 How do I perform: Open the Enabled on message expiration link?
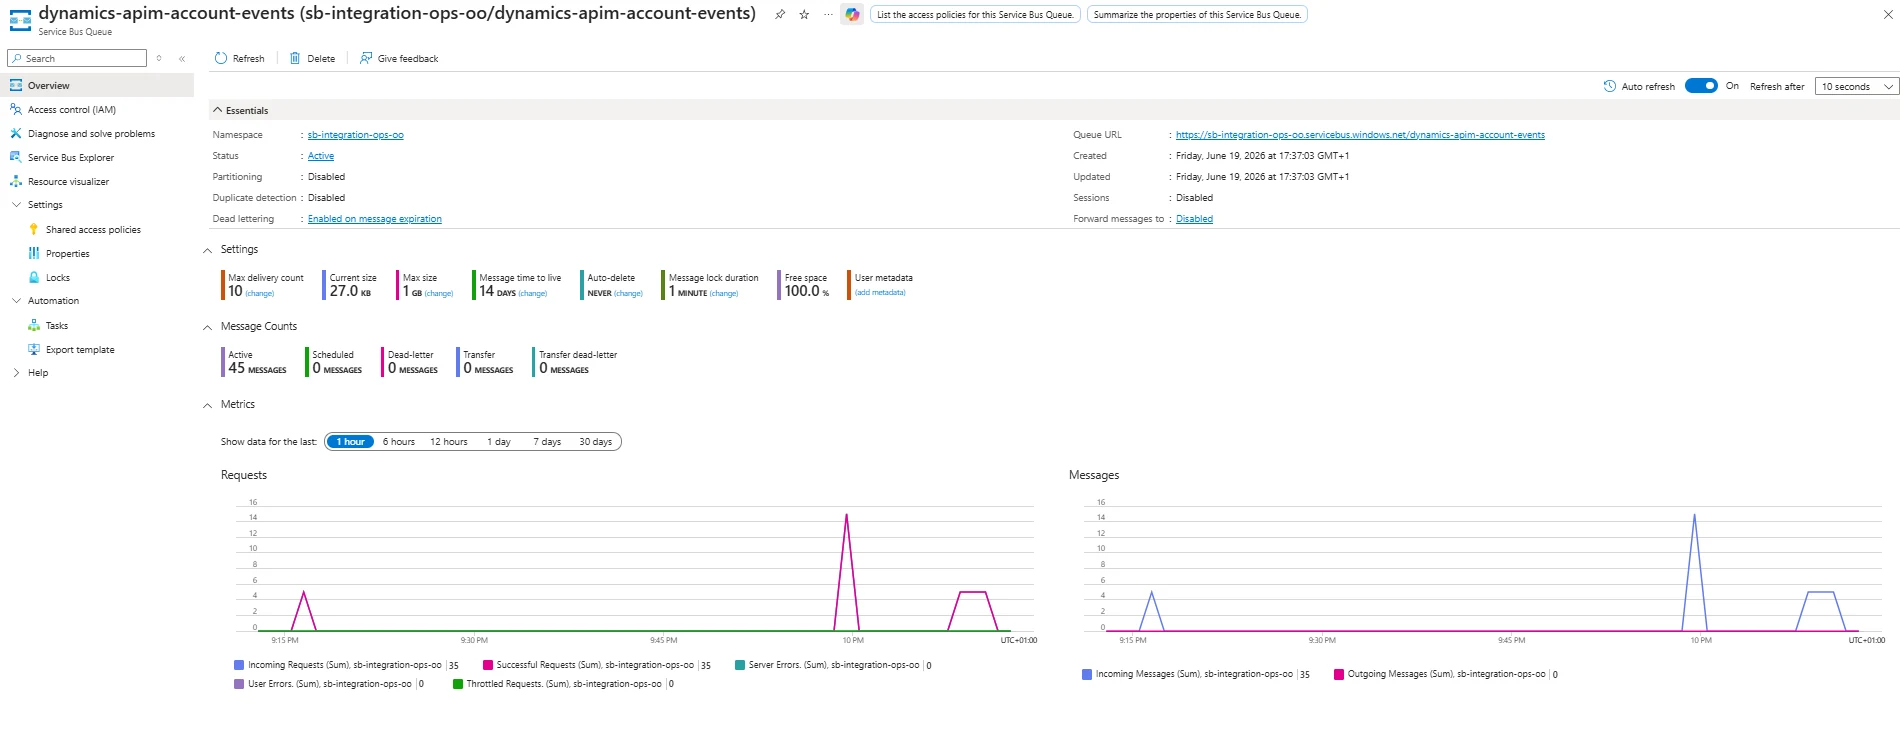click(374, 219)
